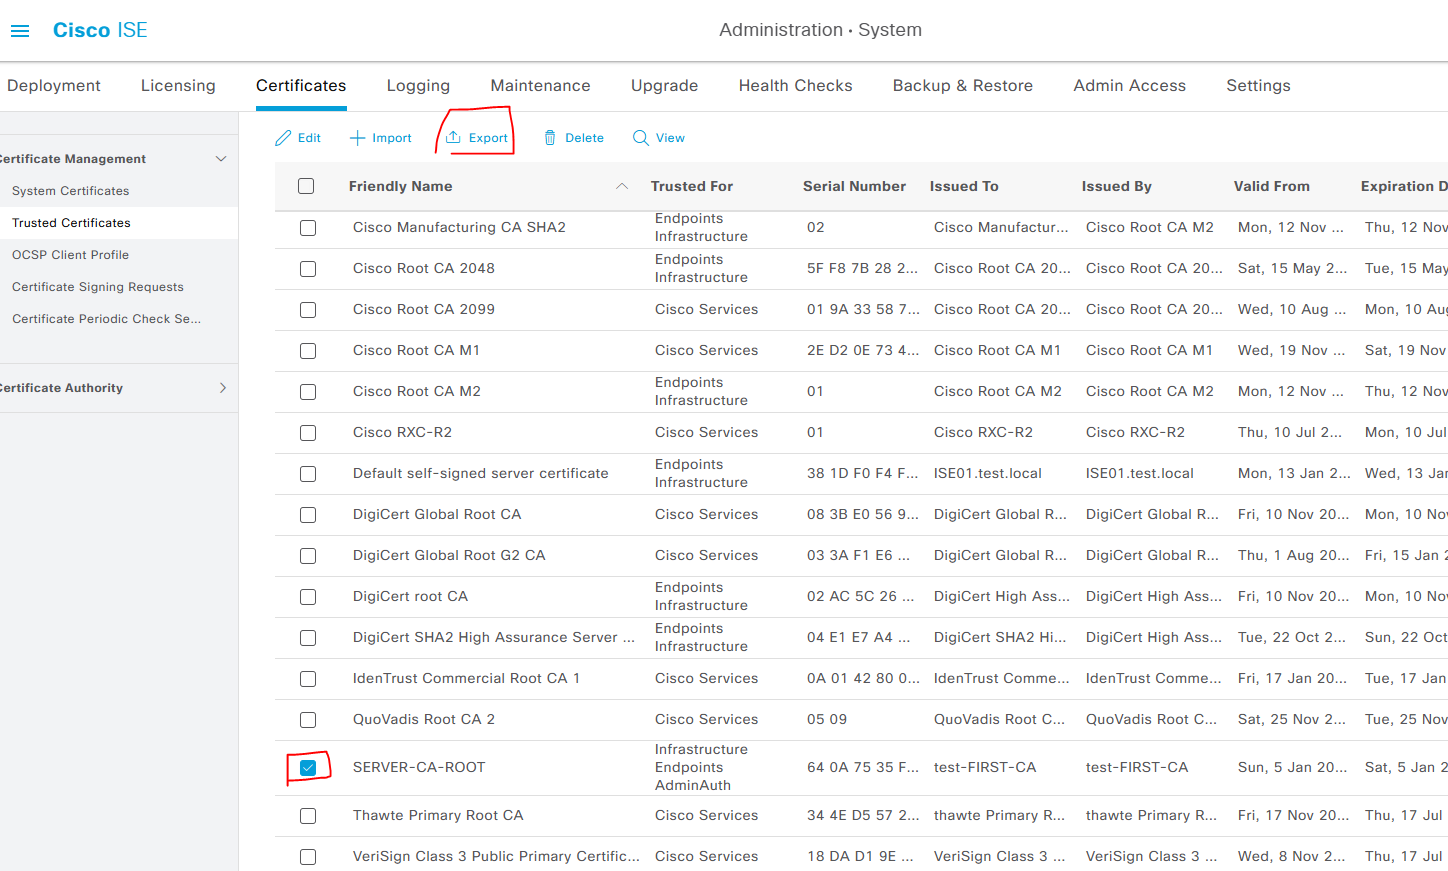This screenshot has width=1448, height=871.
Task: Check DigiCert Global Root CA checkbox
Action: (308, 515)
